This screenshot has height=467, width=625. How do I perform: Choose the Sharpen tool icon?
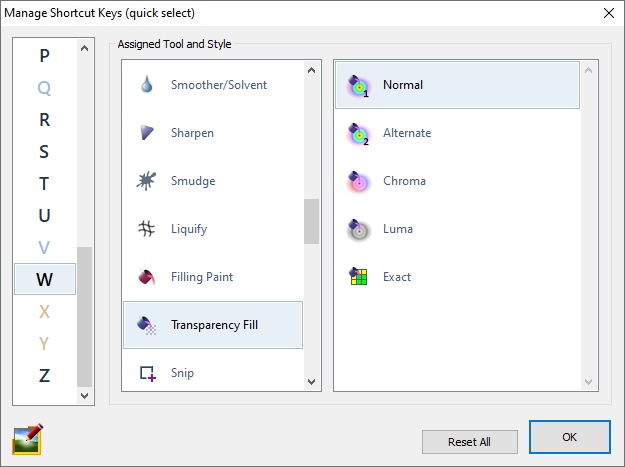click(147, 133)
